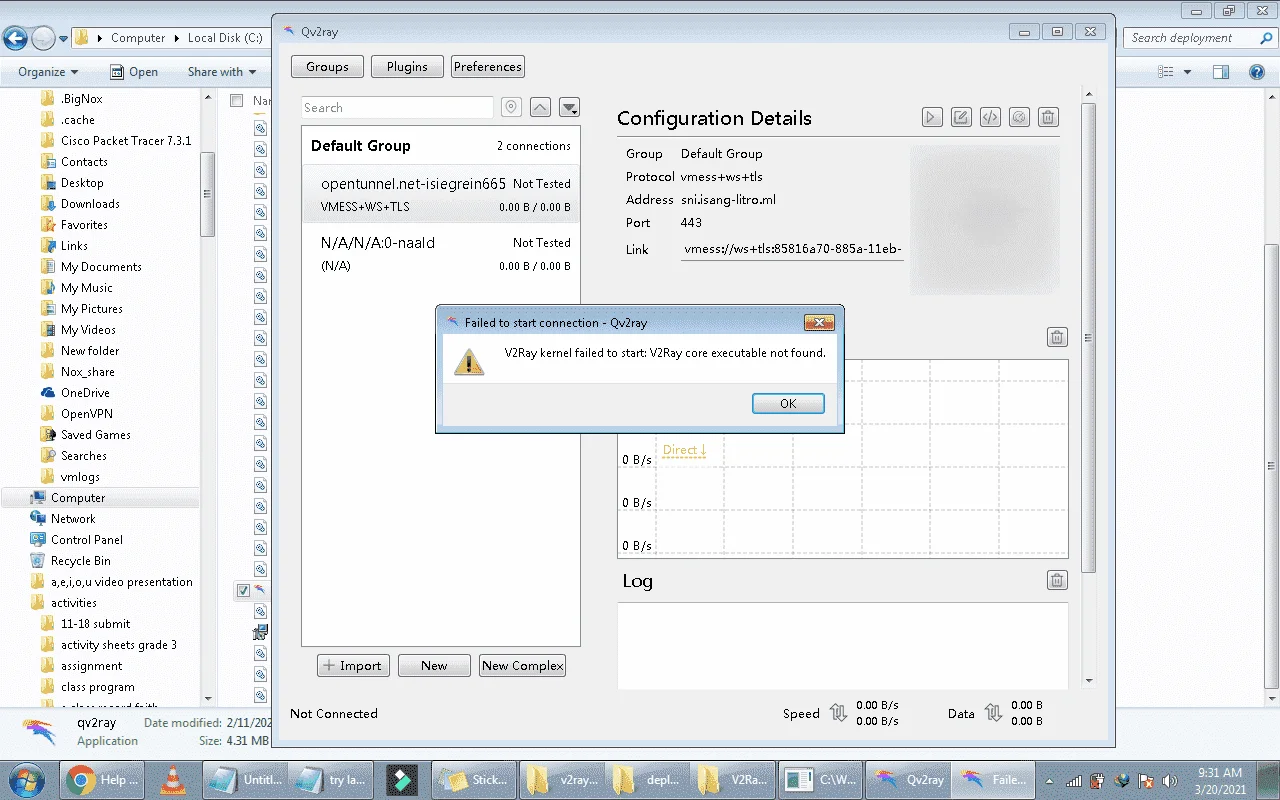This screenshot has width=1280, height=800.
Task: Select Network in the navigation tree
Action: pyautogui.click(x=73, y=519)
